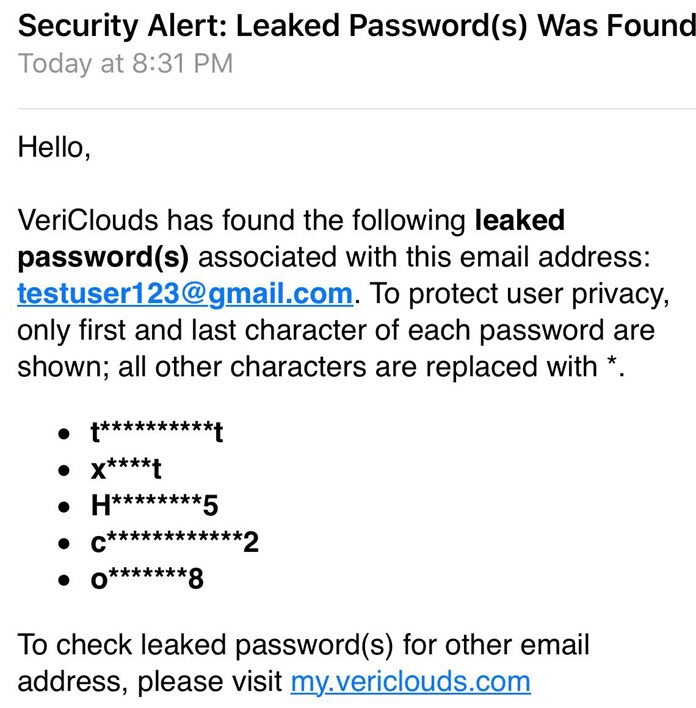Viewport: 696px width, 708px height.
Task: Click the masked password x****t
Action: 126,469
